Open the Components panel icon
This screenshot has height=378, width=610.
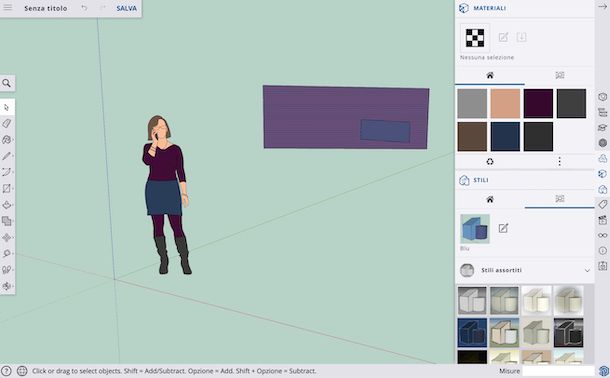coord(603,158)
